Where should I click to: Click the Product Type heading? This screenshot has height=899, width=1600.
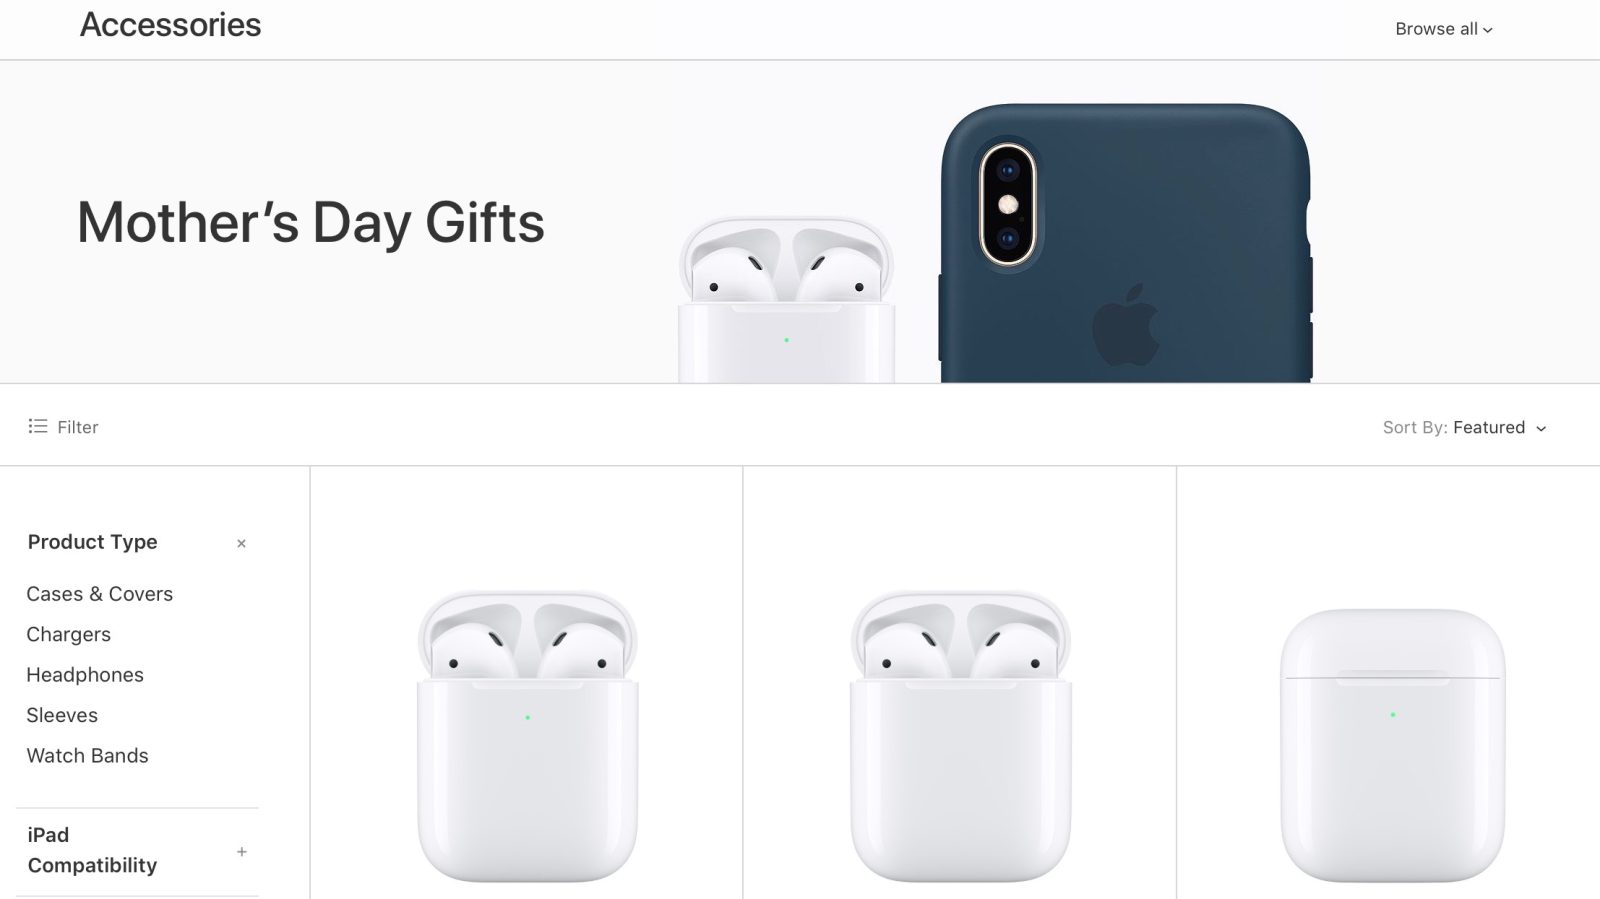pos(92,542)
